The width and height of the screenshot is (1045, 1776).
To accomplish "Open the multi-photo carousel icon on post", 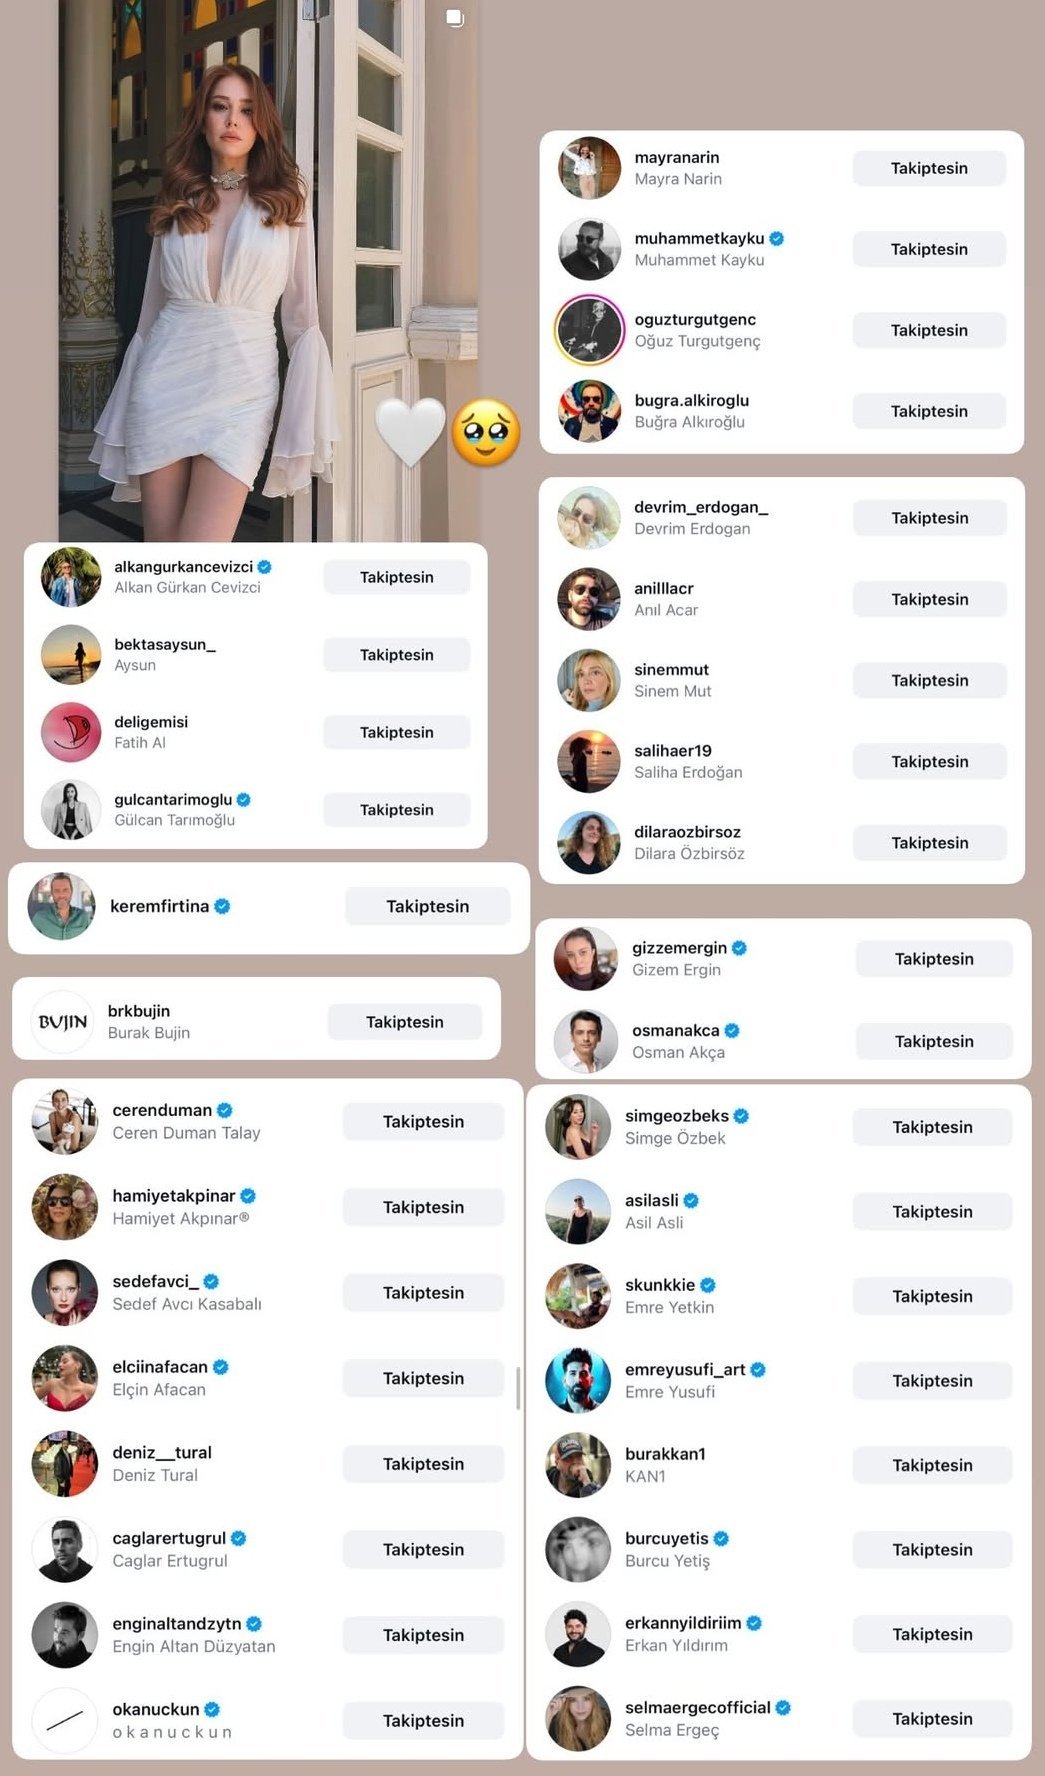I will pyautogui.click(x=455, y=18).
